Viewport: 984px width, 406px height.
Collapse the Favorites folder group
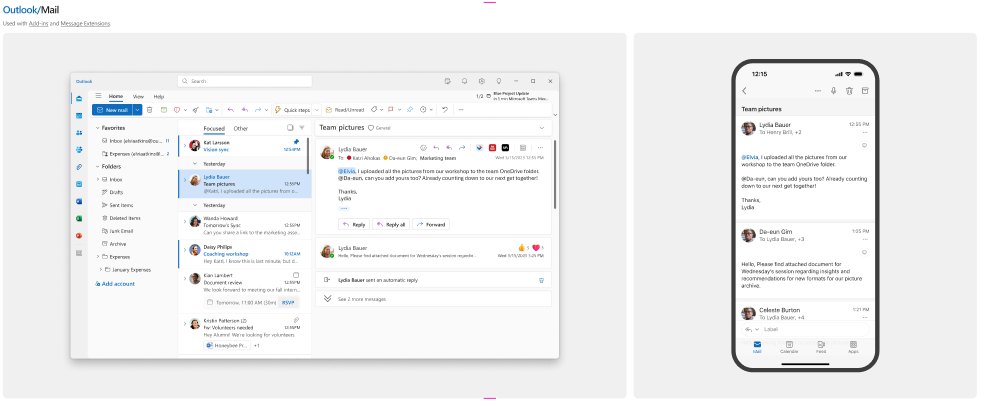coord(97,128)
